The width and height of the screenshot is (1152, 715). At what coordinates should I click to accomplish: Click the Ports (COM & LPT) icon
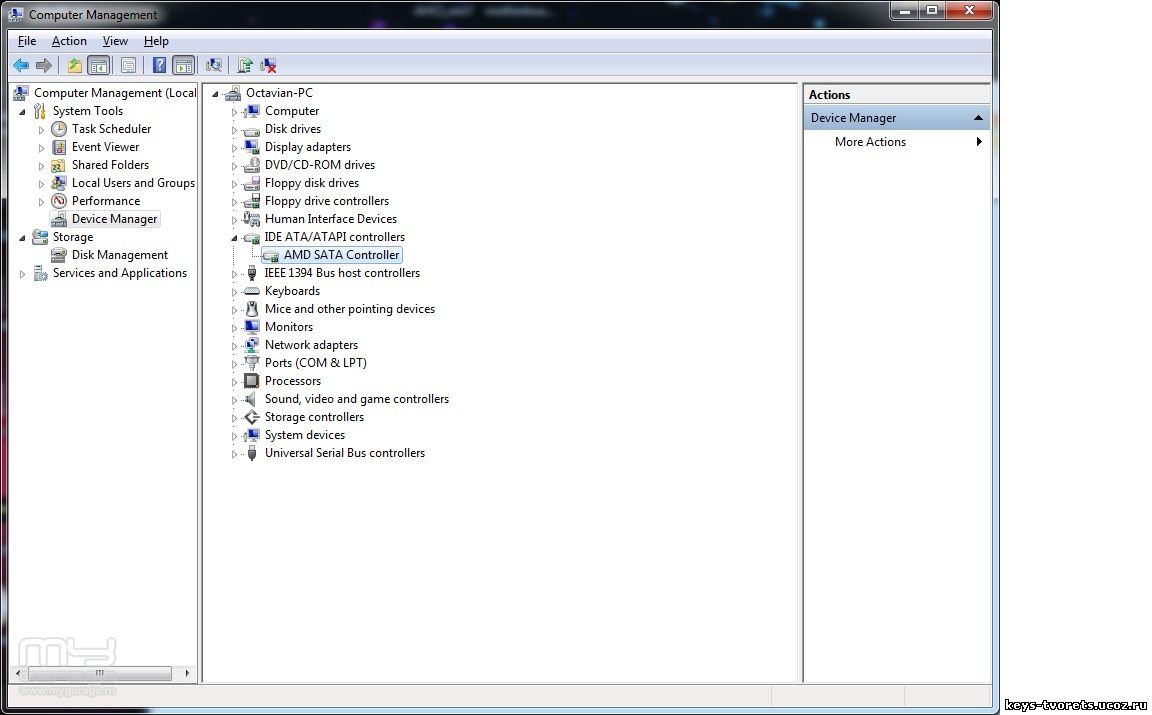pyautogui.click(x=251, y=363)
